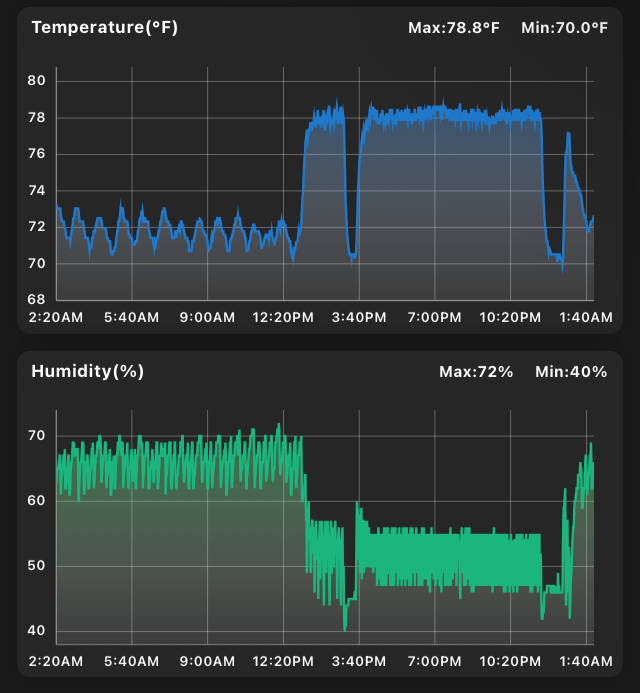Click the 1:40AM label under humidity chart
The height and width of the screenshot is (693, 640).
pos(586,661)
